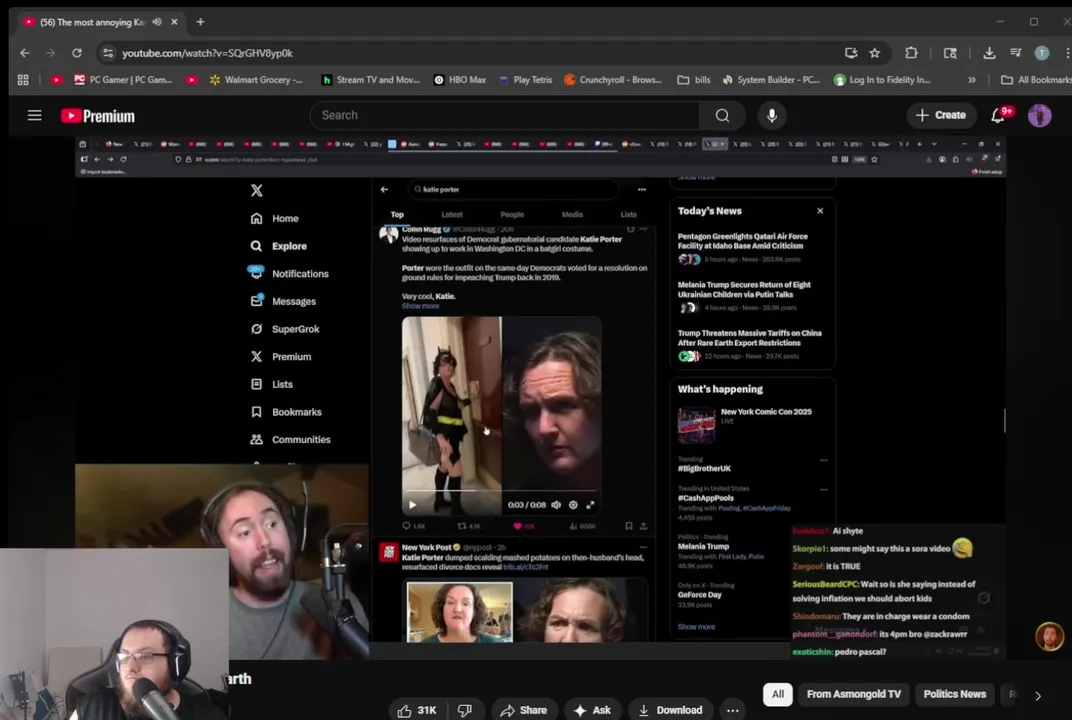Close the current YouTube browser tab
This screenshot has width=1072, height=720.
tap(174, 22)
